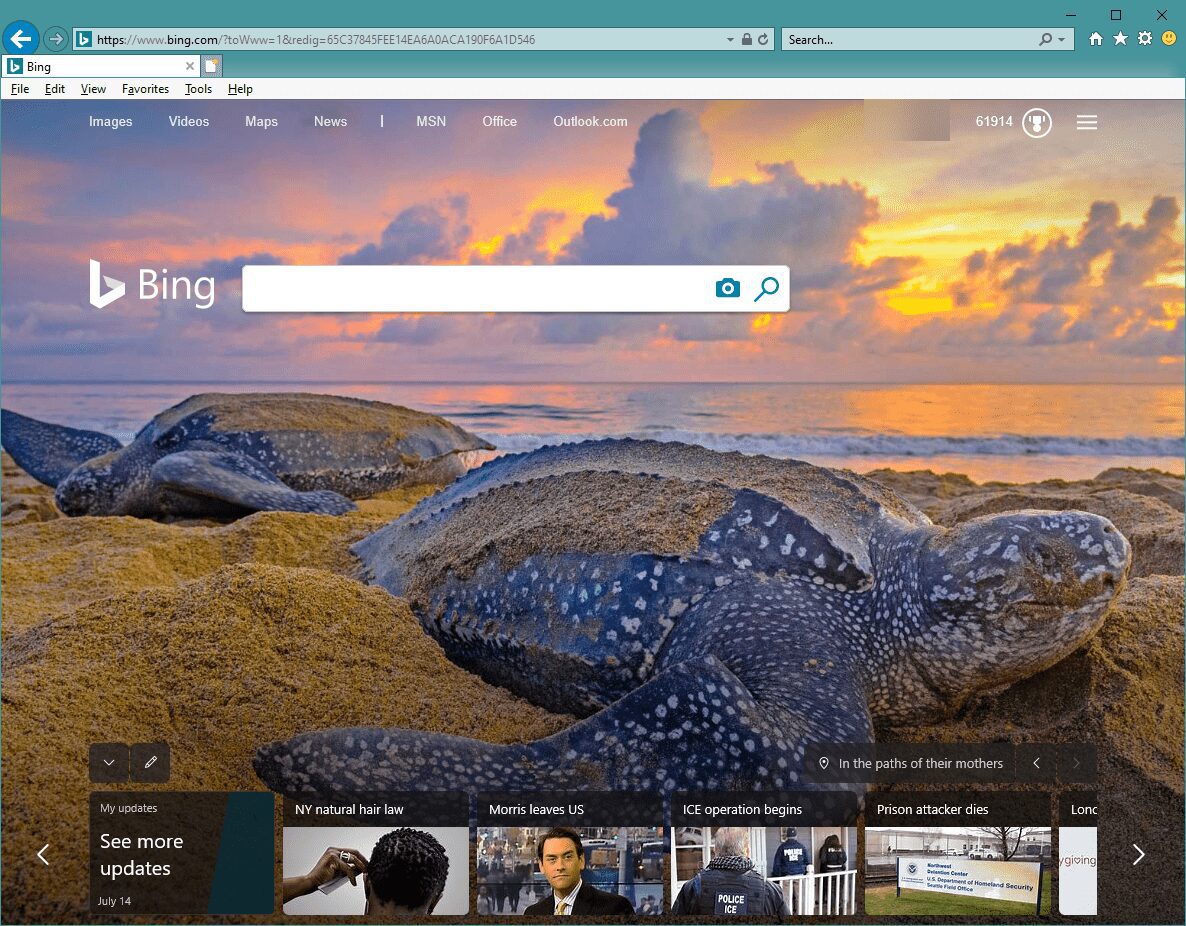Refresh the page with the reload icon
1186x926 pixels.
tap(763, 39)
